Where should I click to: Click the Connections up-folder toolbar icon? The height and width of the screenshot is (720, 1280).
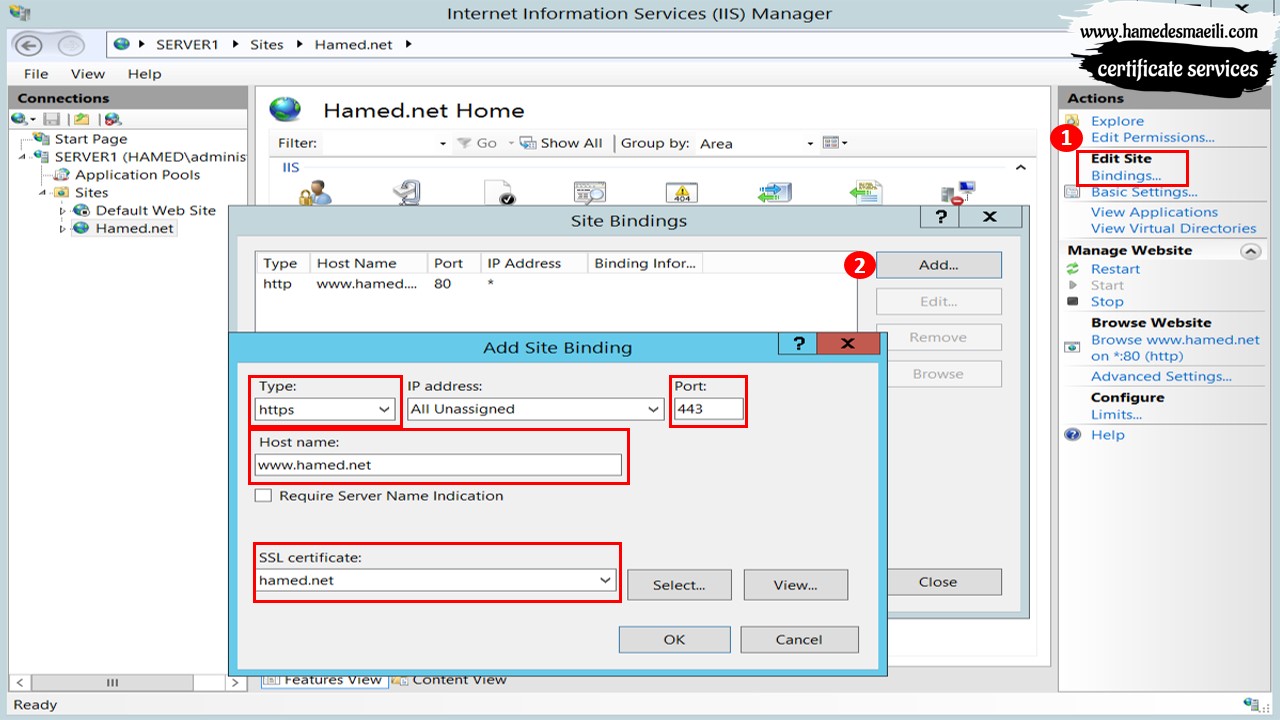click(82, 119)
